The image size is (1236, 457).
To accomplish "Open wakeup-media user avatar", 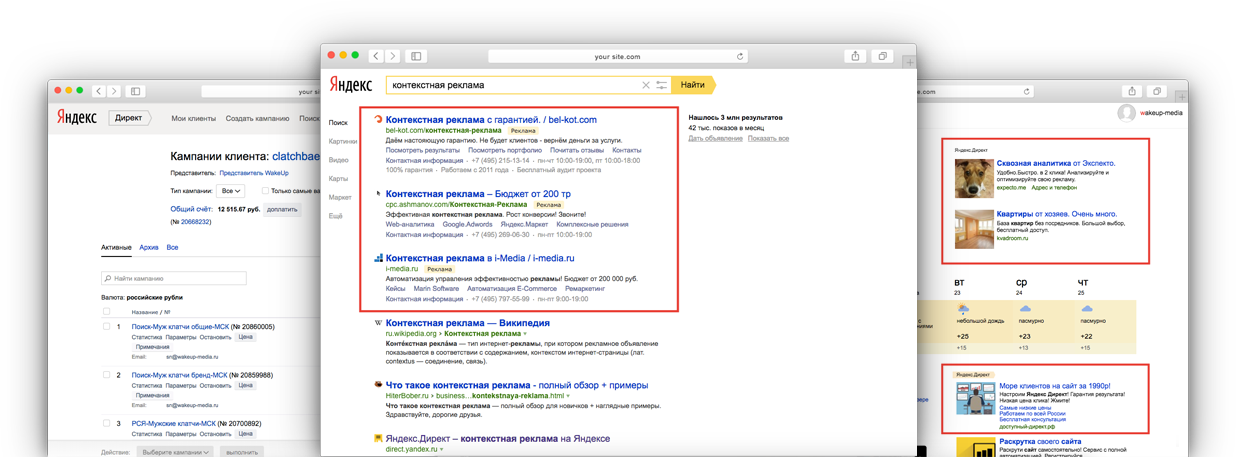I will click(1128, 113).
